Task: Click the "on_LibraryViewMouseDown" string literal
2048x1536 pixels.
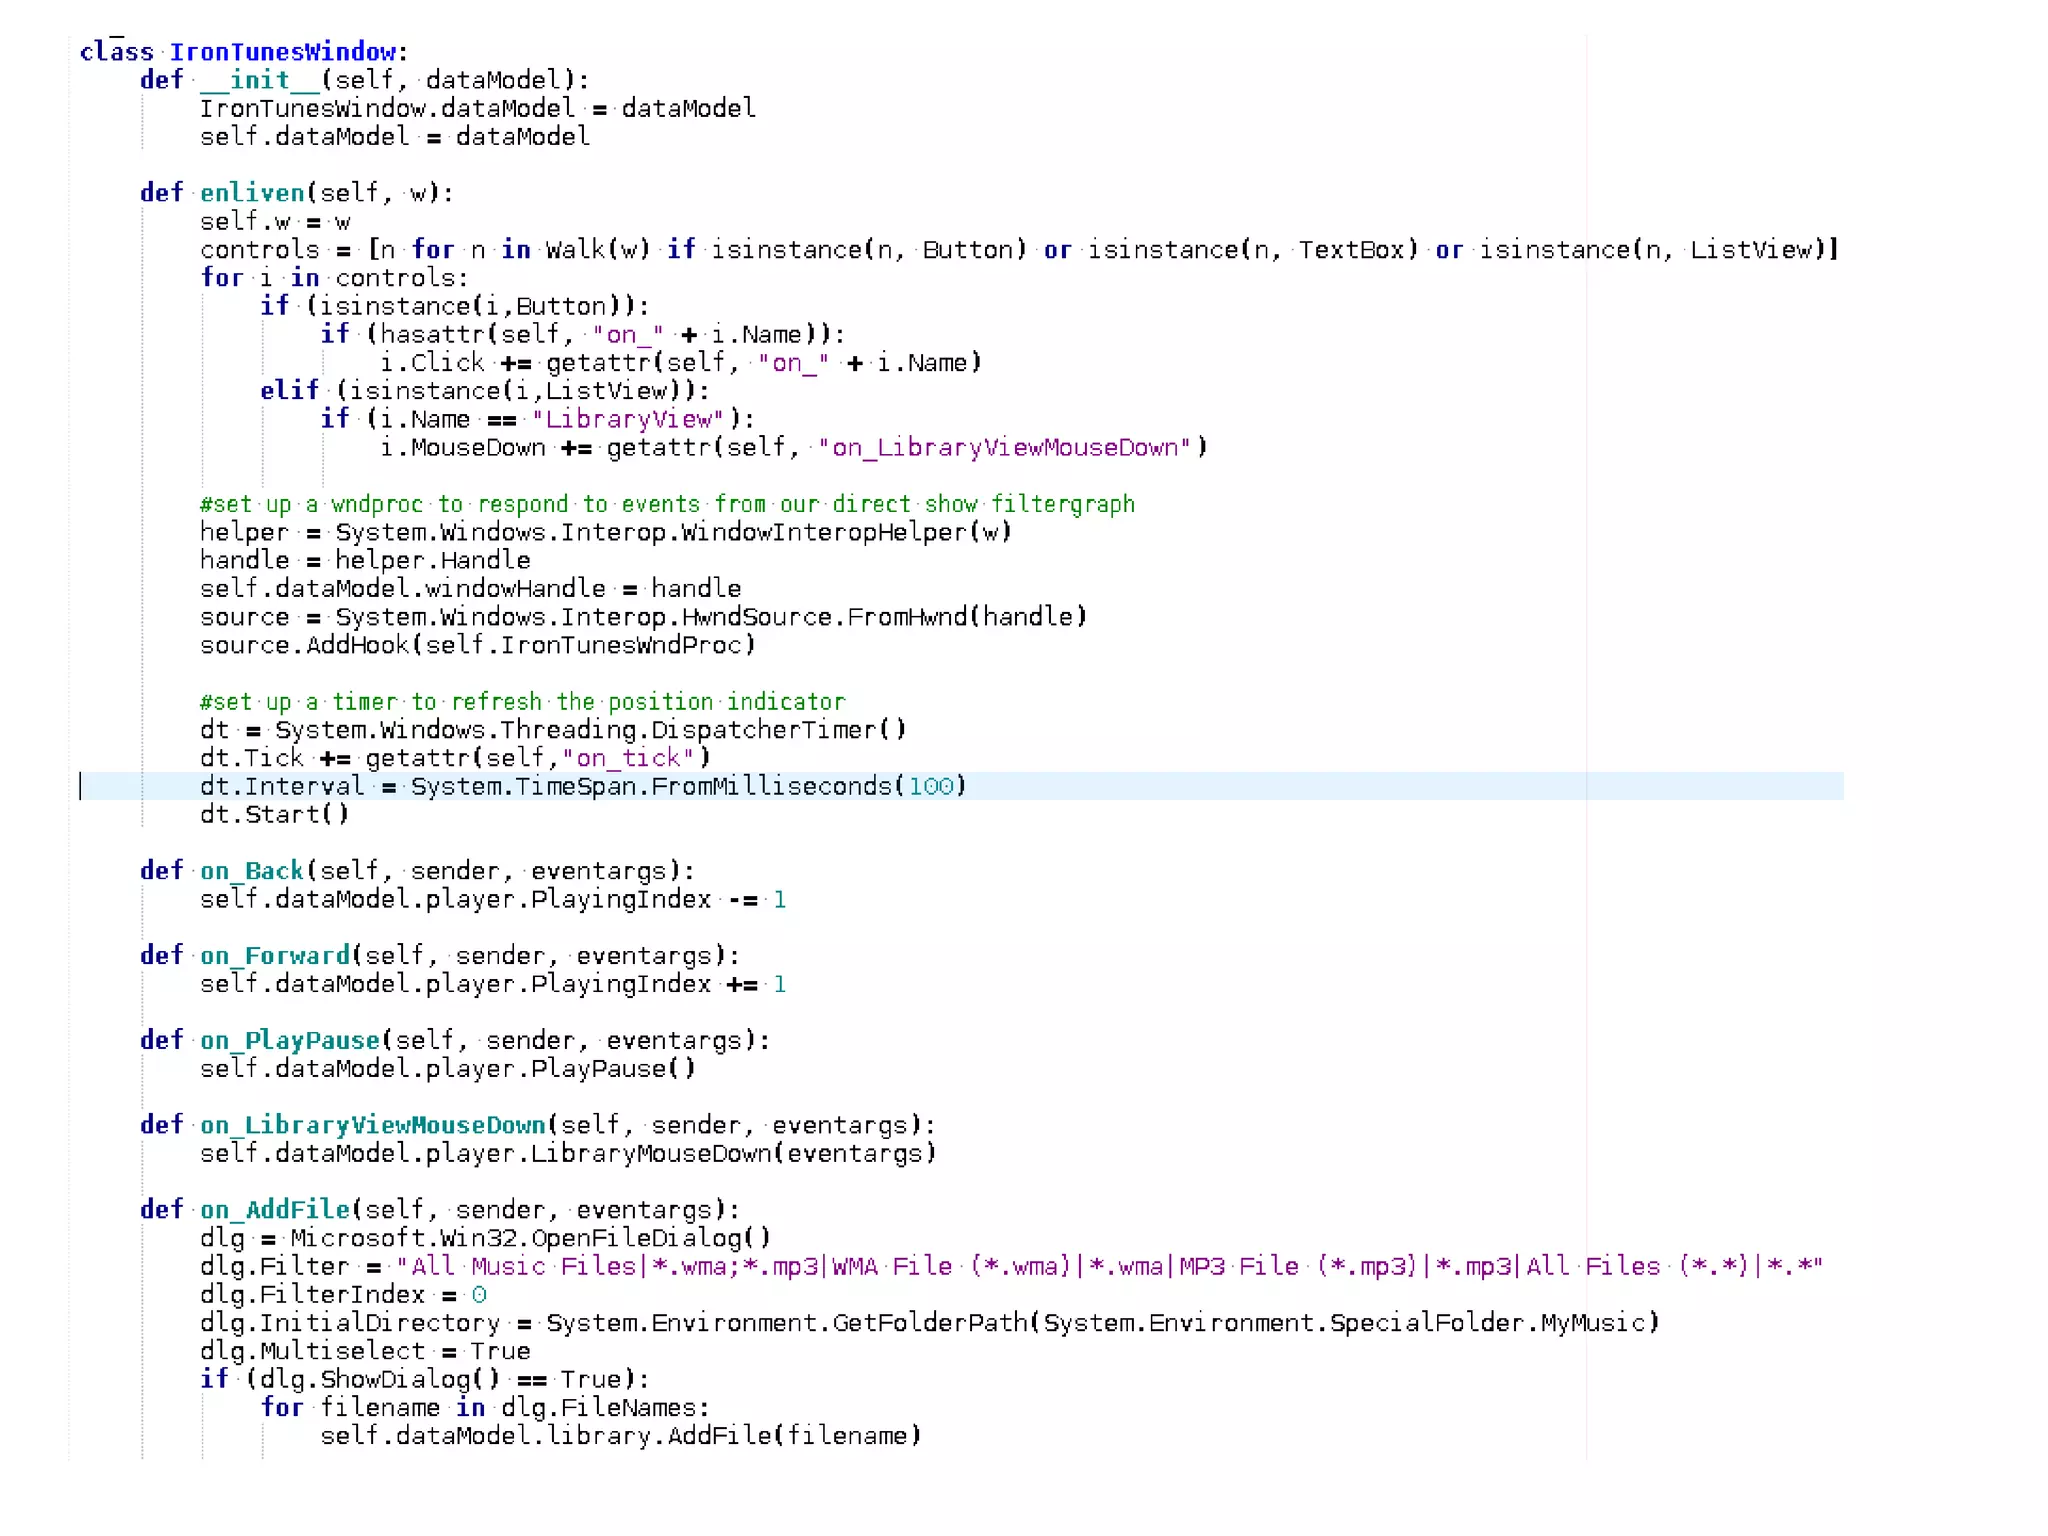Action: click(x=1004, y=448)
